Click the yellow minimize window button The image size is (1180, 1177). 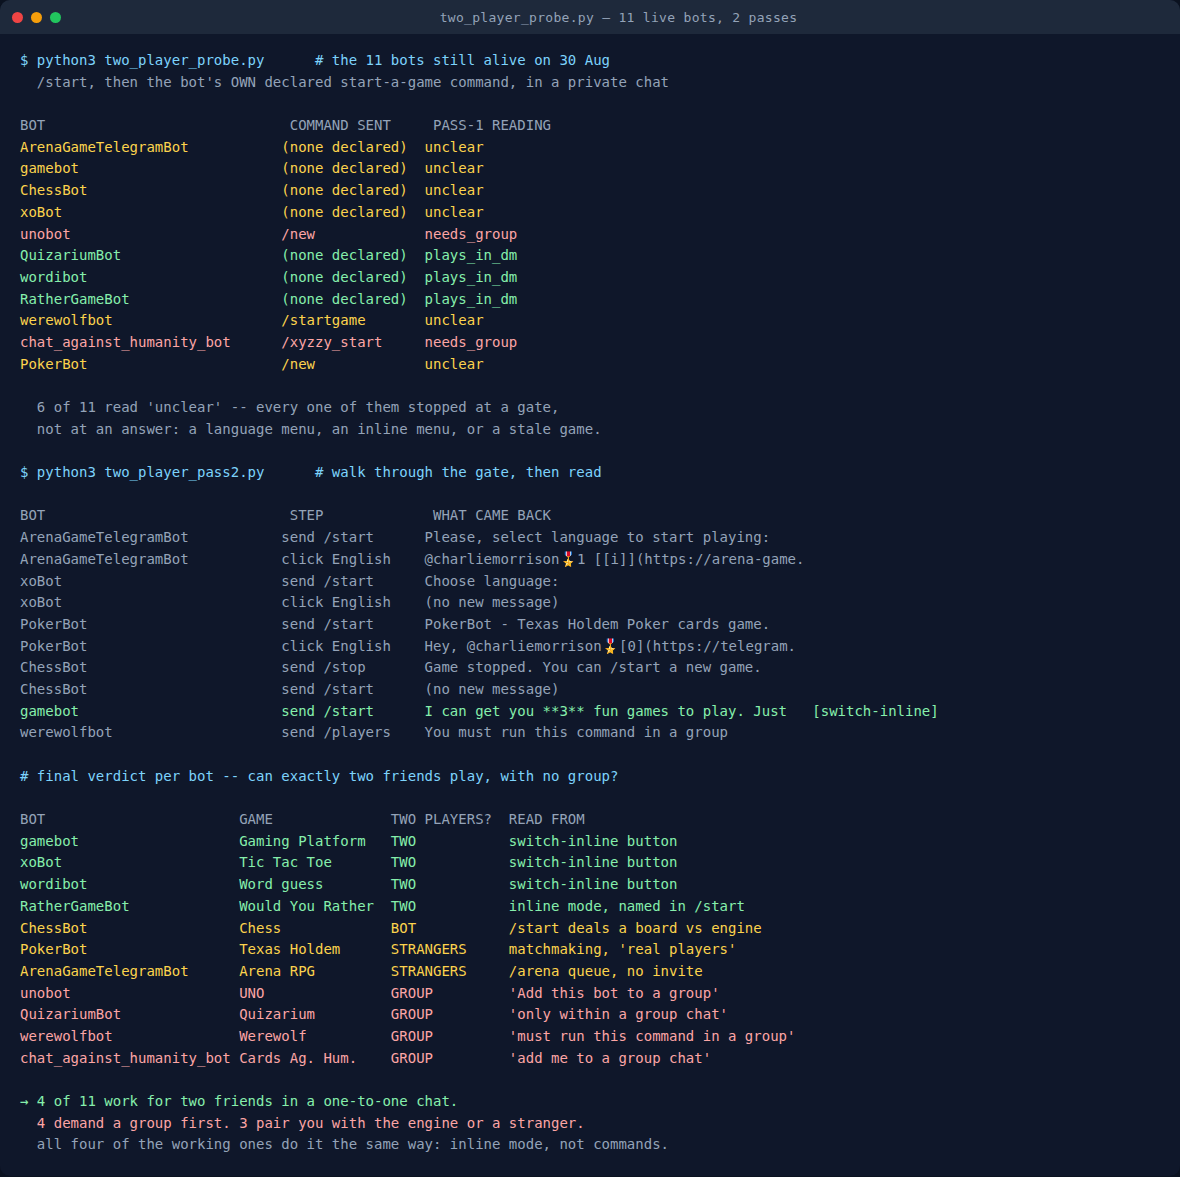tap(36, 17)
